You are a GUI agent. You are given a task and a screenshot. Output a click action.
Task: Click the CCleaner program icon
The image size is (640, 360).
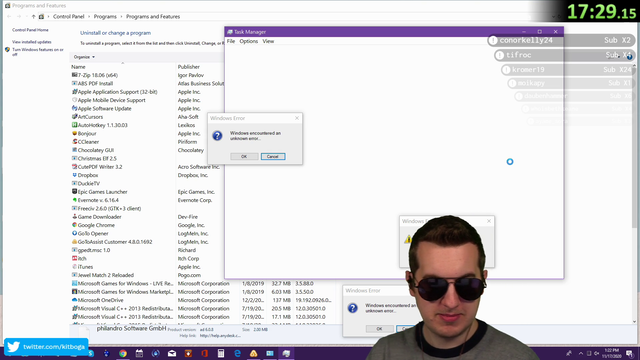[74, 142]
